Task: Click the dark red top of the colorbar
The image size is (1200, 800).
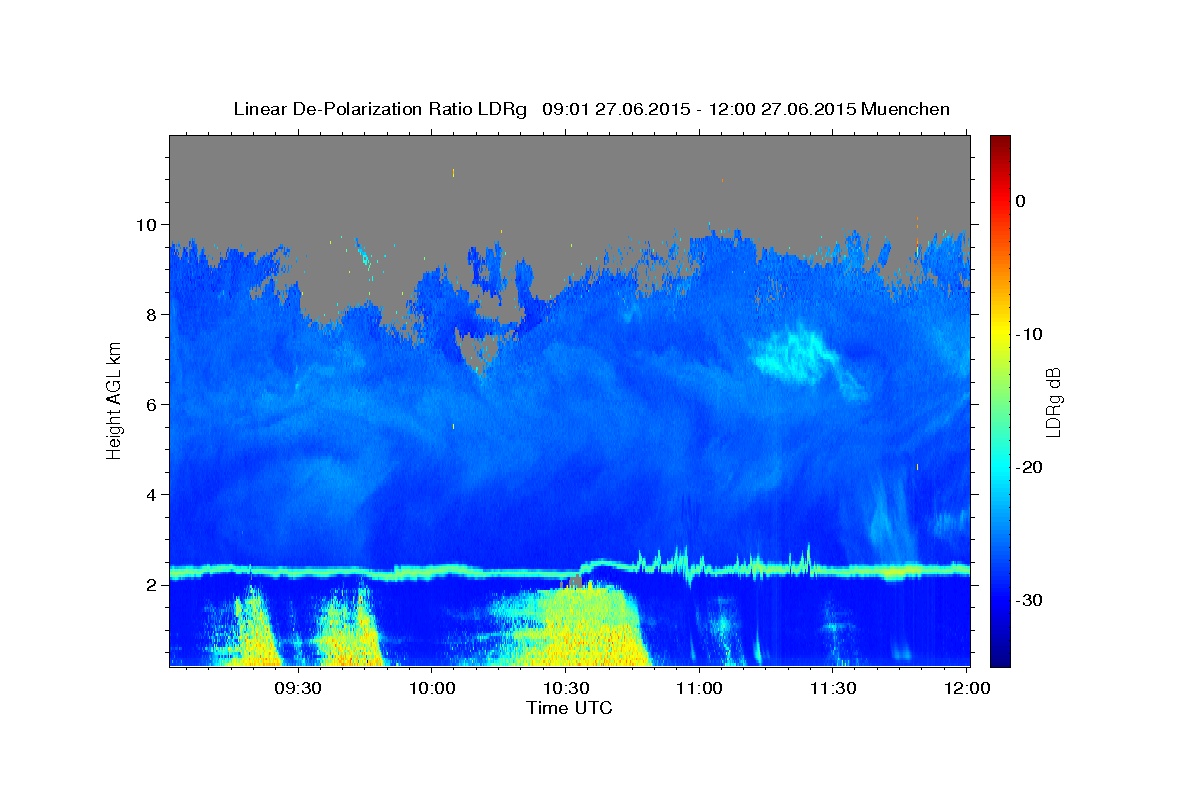Action: point(1000,145)
